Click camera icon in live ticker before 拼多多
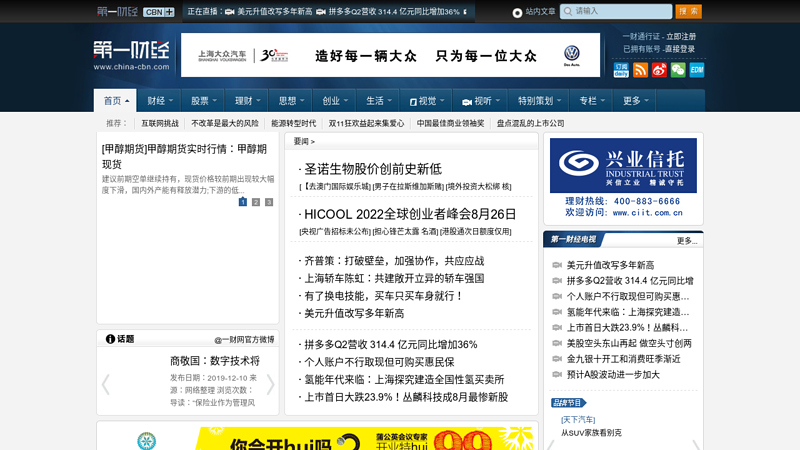 coord(321,12)
